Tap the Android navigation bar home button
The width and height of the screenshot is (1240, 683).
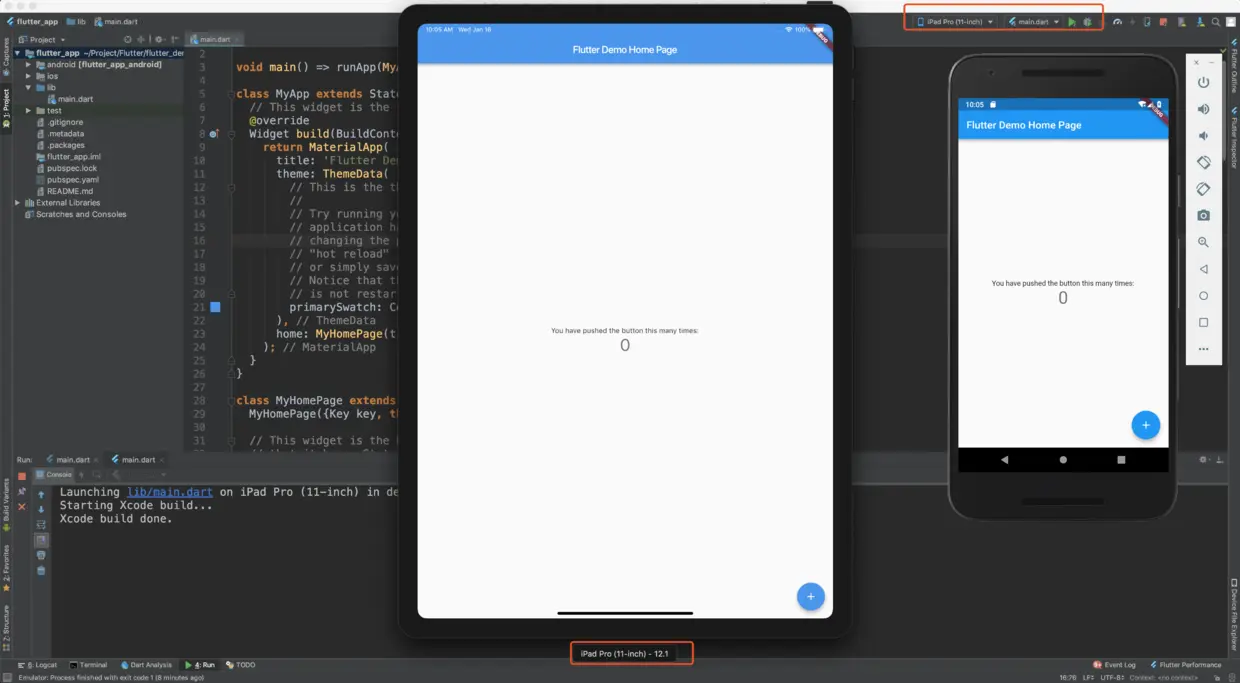coord(1063,460)
